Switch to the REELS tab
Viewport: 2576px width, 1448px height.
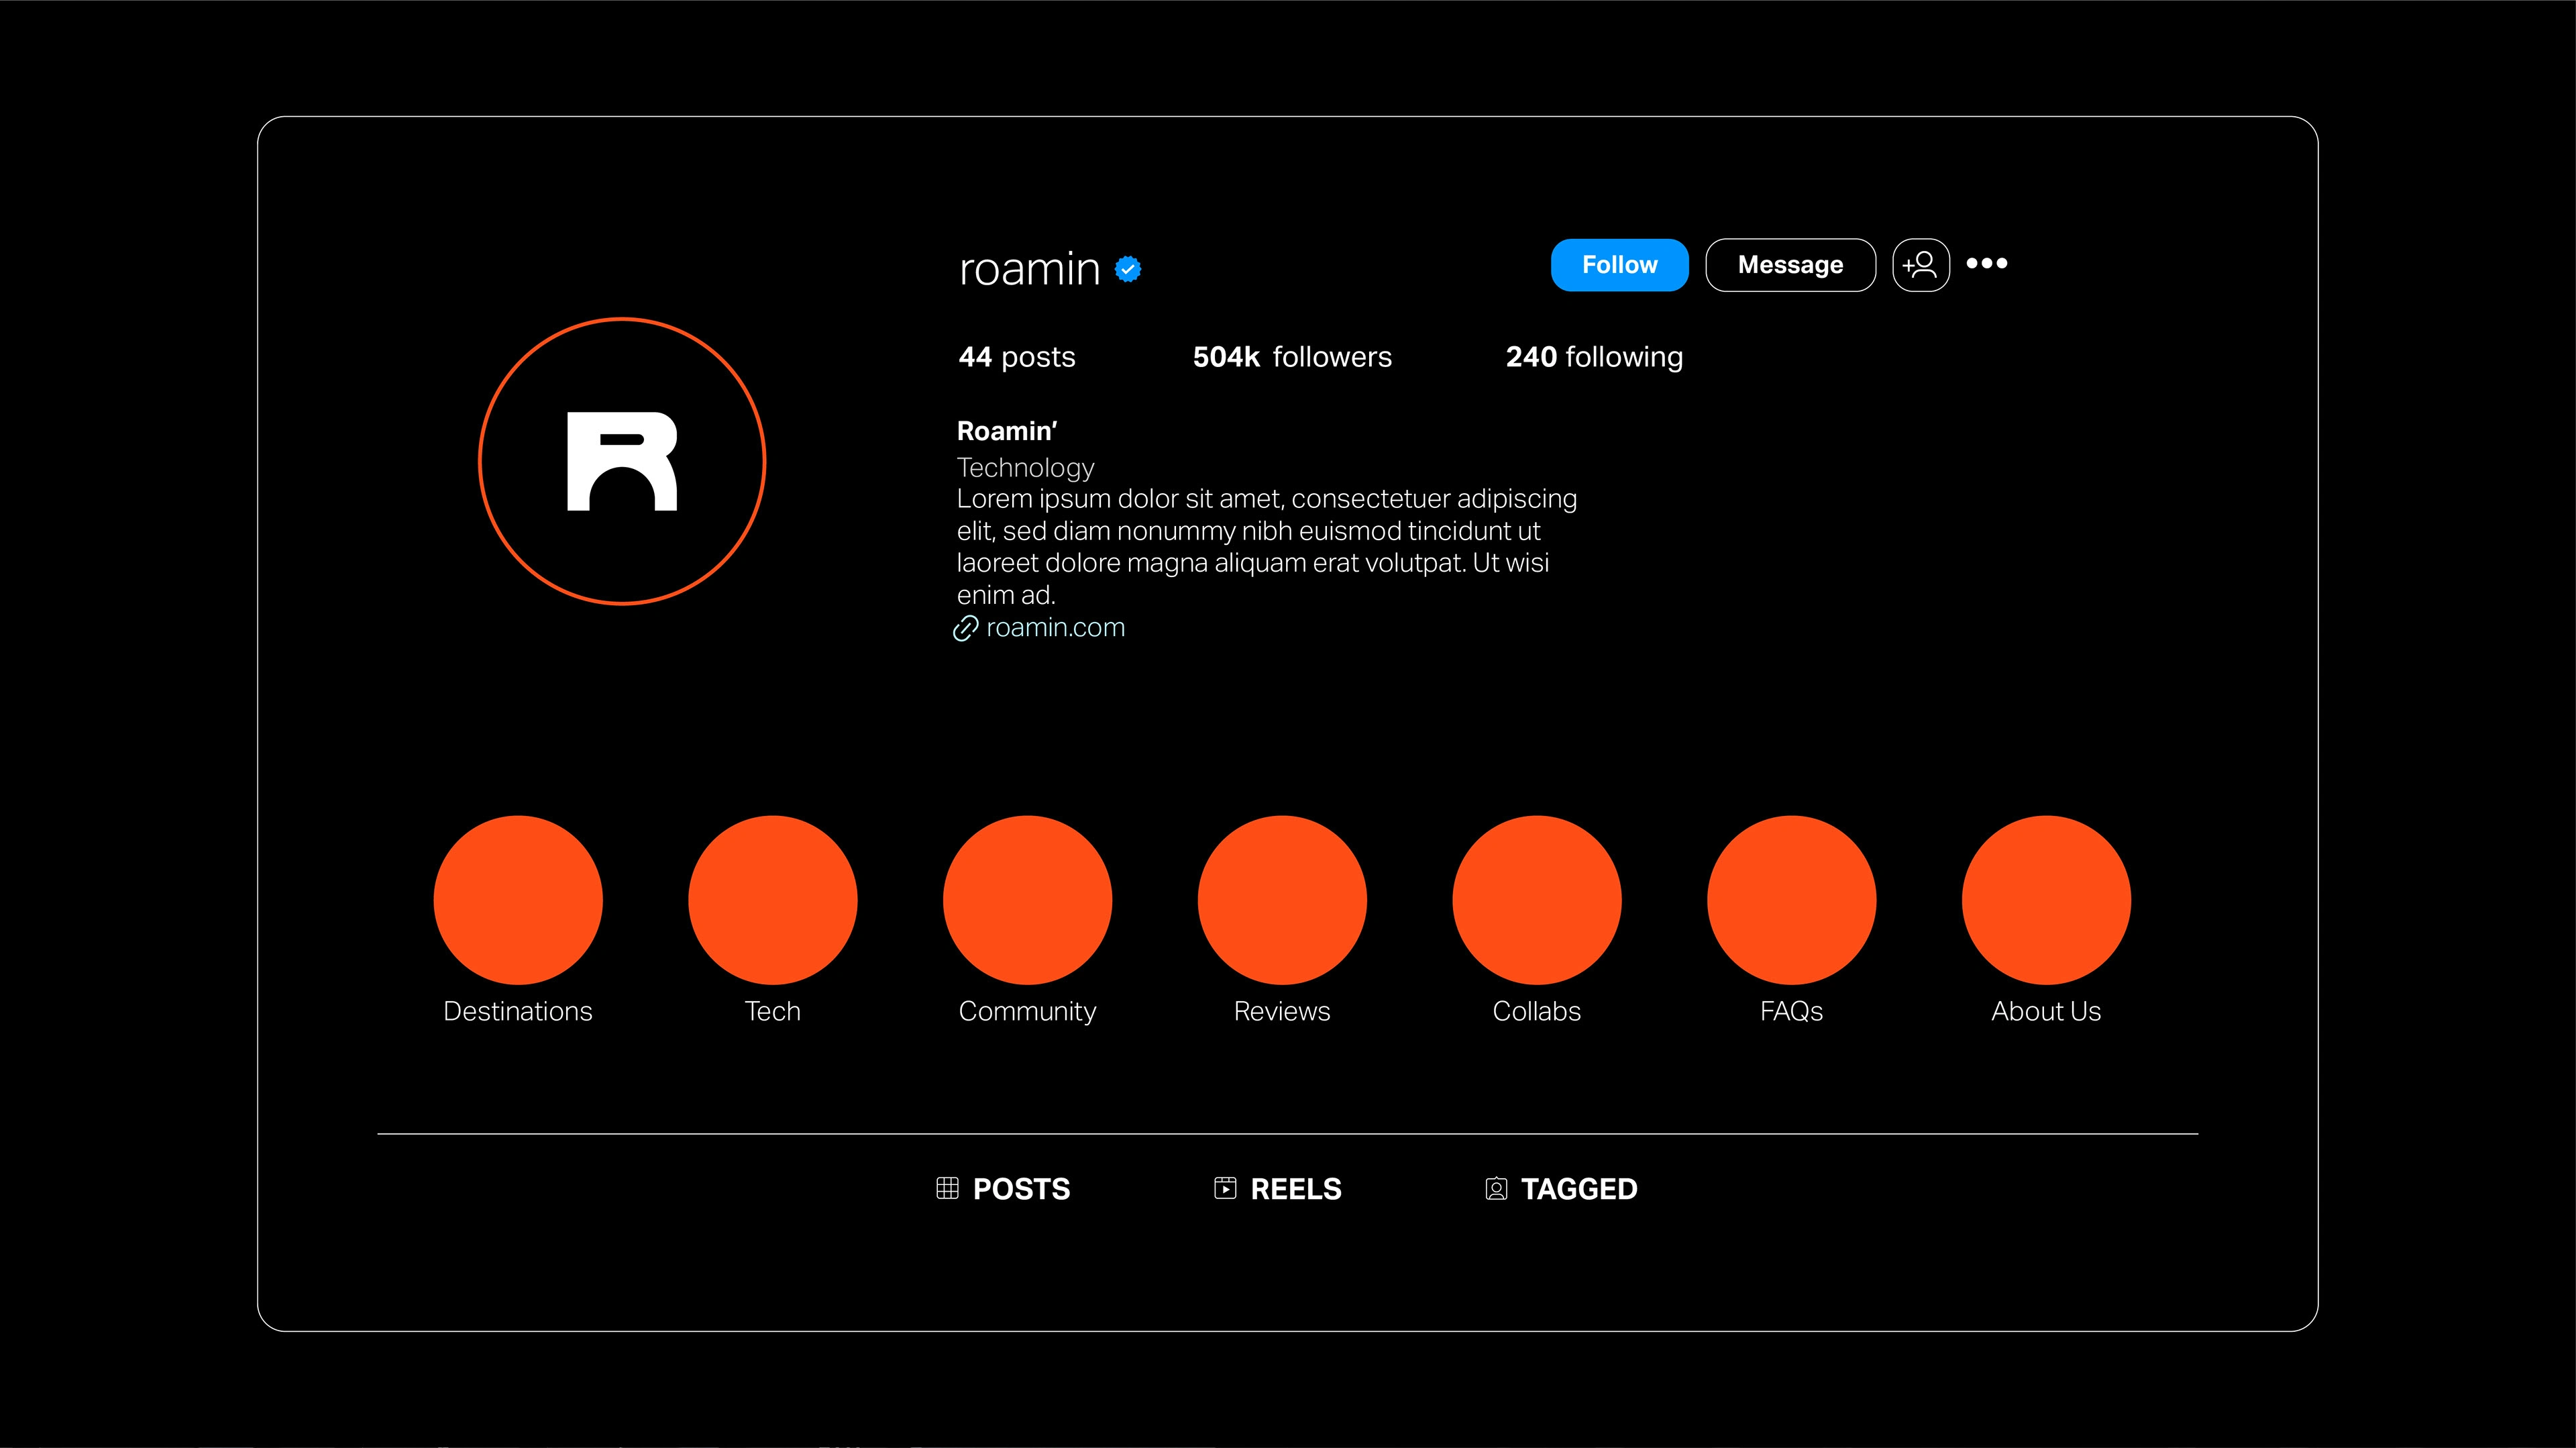point(1278,1188)
